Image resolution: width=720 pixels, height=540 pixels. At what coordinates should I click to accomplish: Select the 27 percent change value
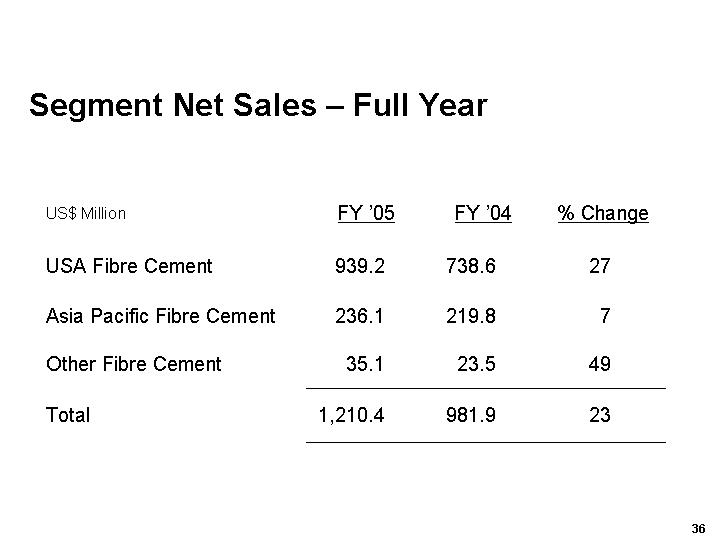(x=600, y=266)
